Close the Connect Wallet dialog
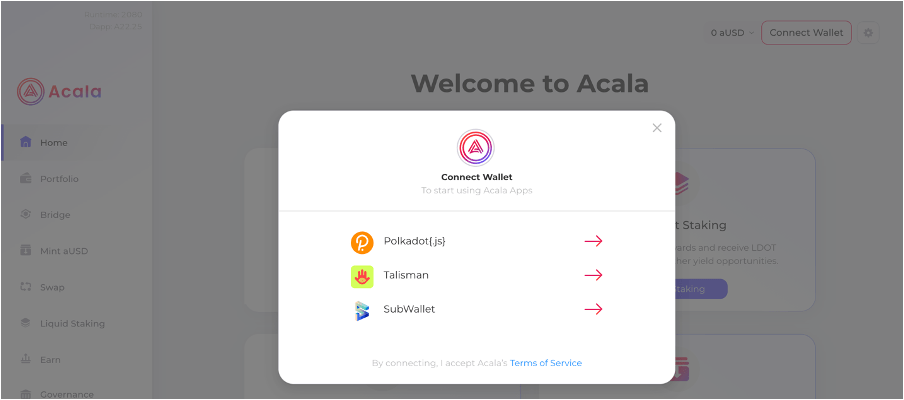This screenshot has height=400, width=904. (x=657, y=128)
